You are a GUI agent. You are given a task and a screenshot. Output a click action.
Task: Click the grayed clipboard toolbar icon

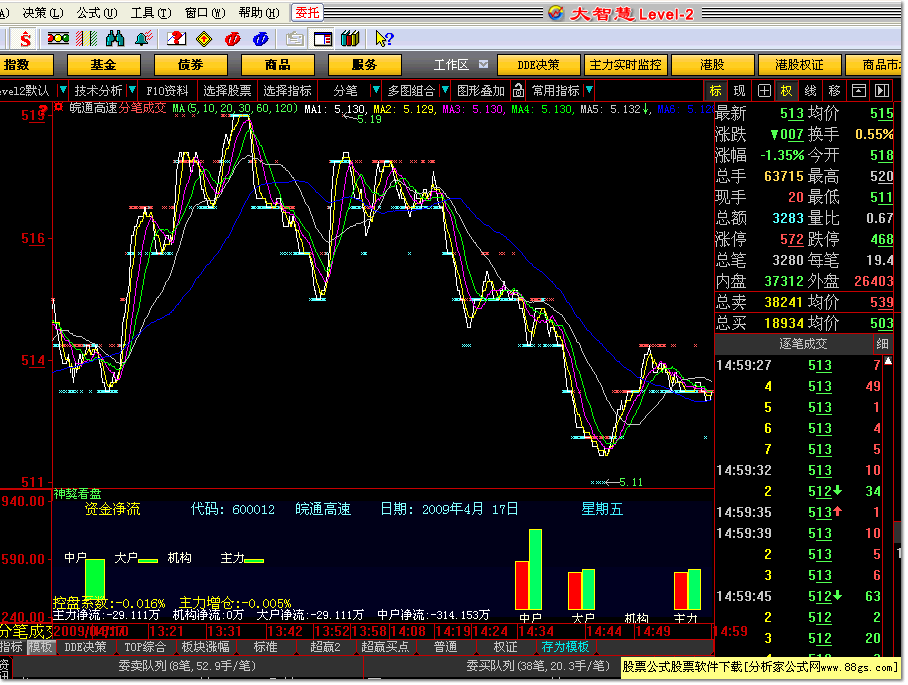[x=294, y=39]
